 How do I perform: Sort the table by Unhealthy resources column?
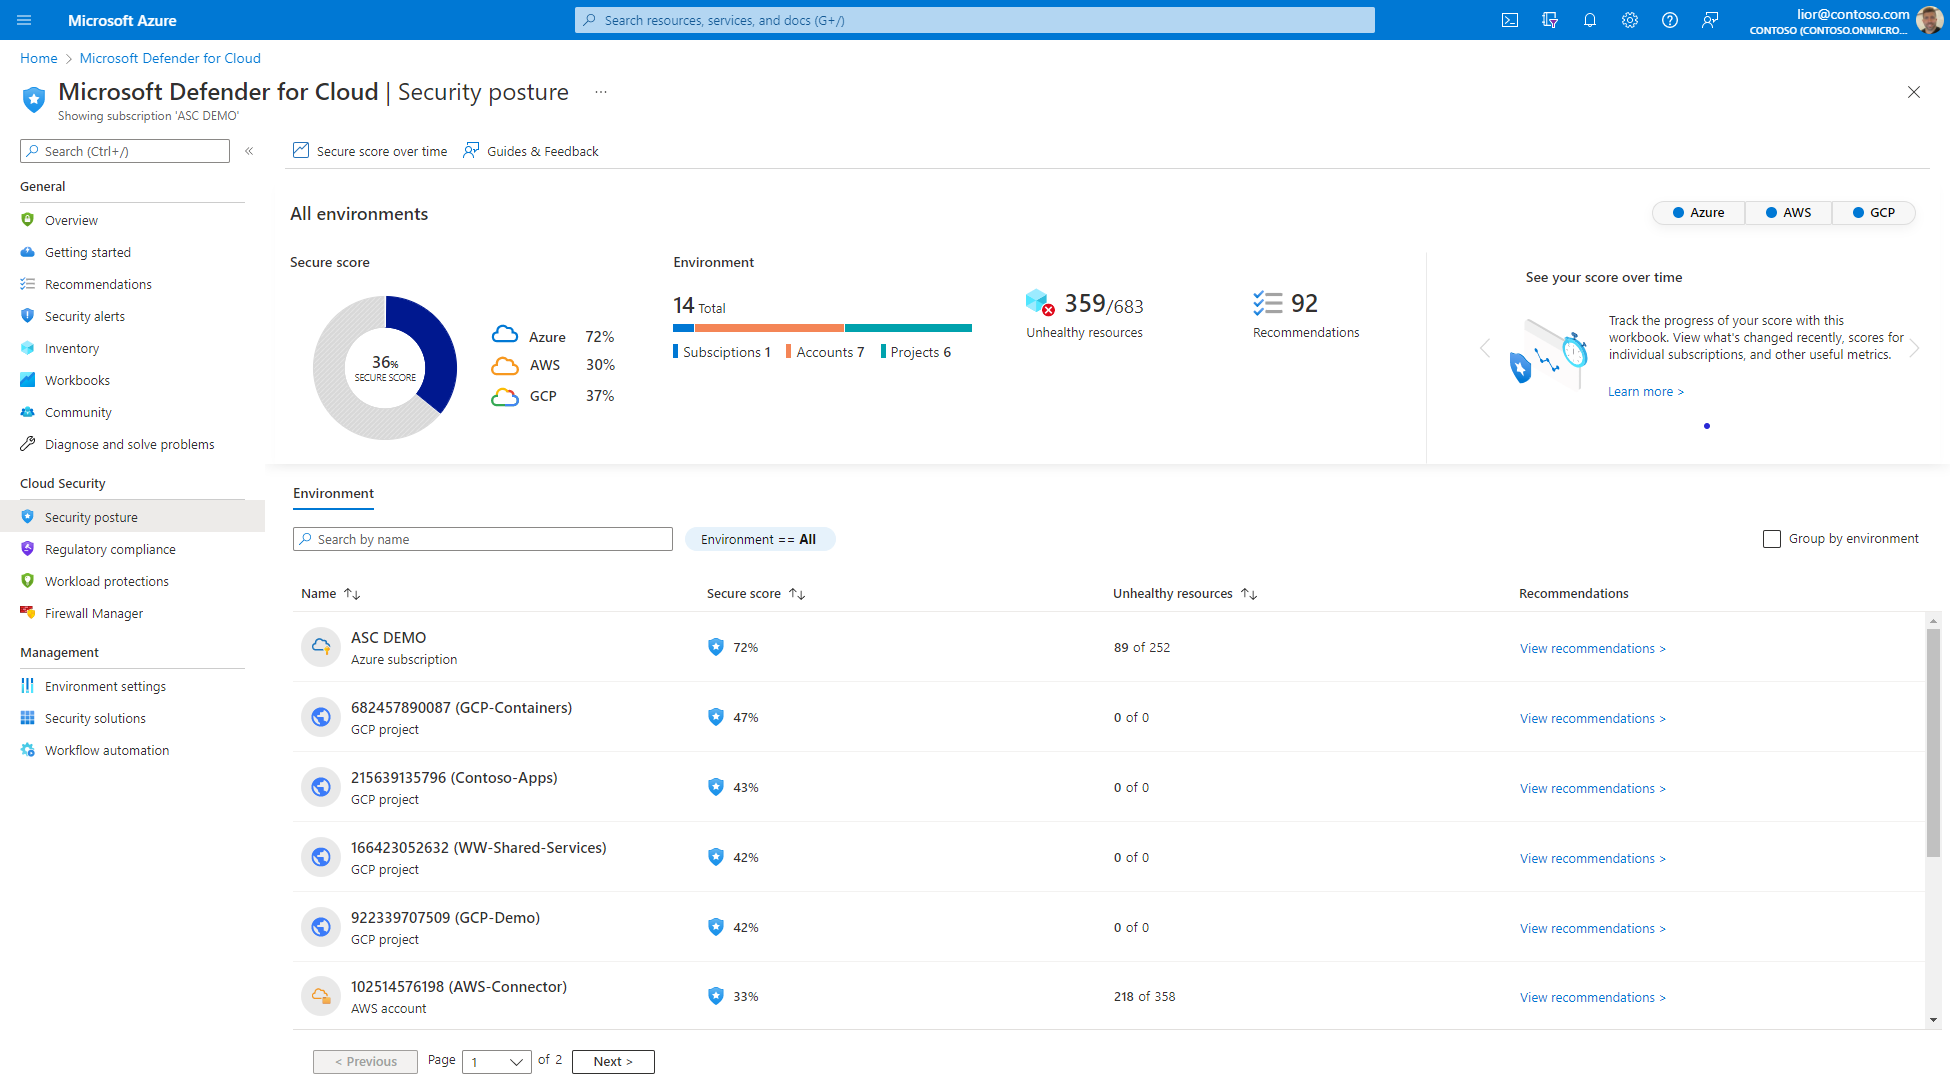pos(1185,594)
